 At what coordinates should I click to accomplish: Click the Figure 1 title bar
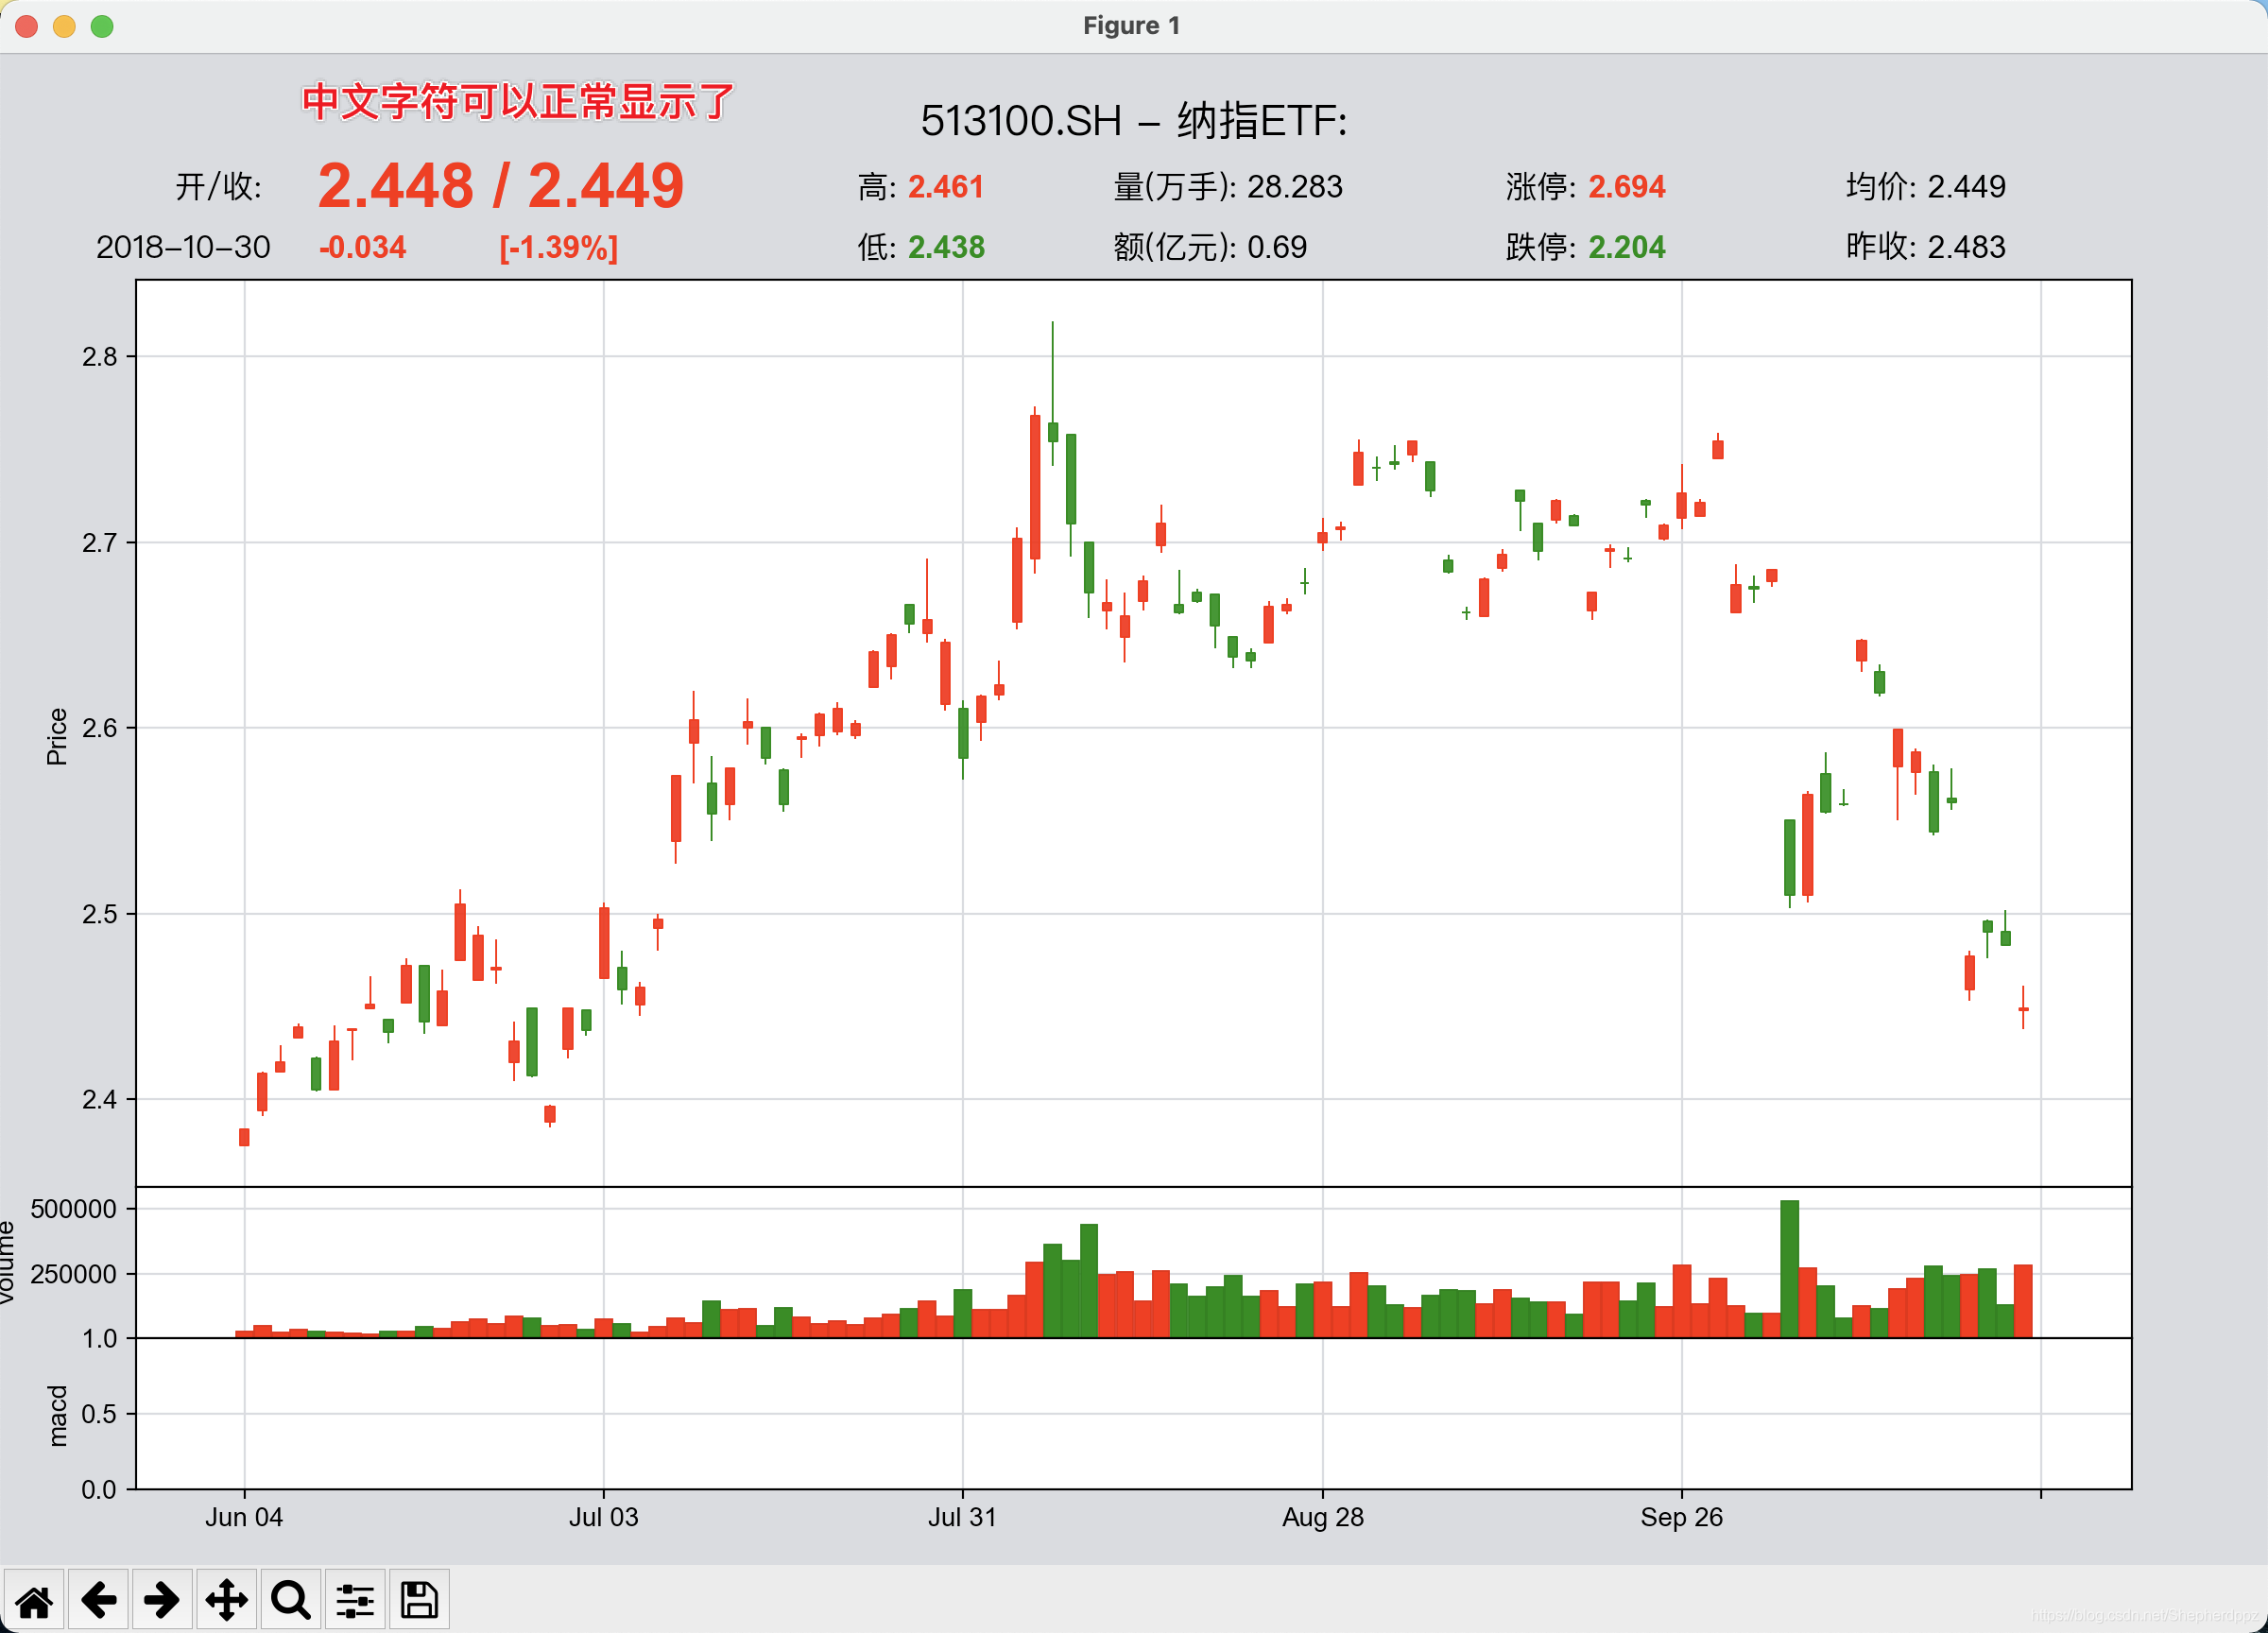point(1132,26)
